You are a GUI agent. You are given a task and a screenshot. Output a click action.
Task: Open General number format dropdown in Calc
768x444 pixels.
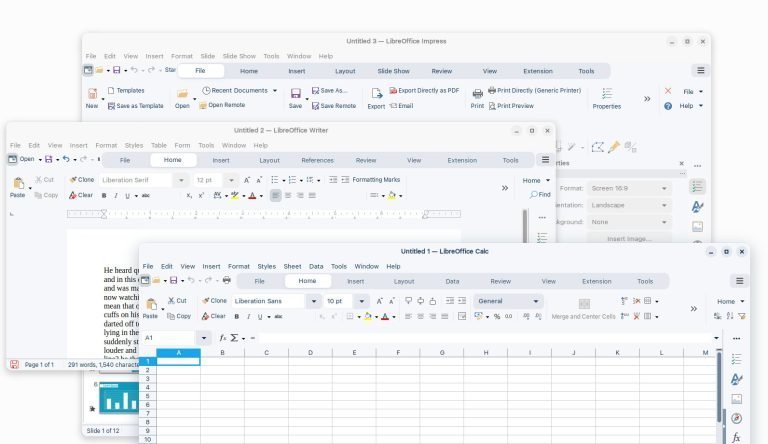pos(508,301)
